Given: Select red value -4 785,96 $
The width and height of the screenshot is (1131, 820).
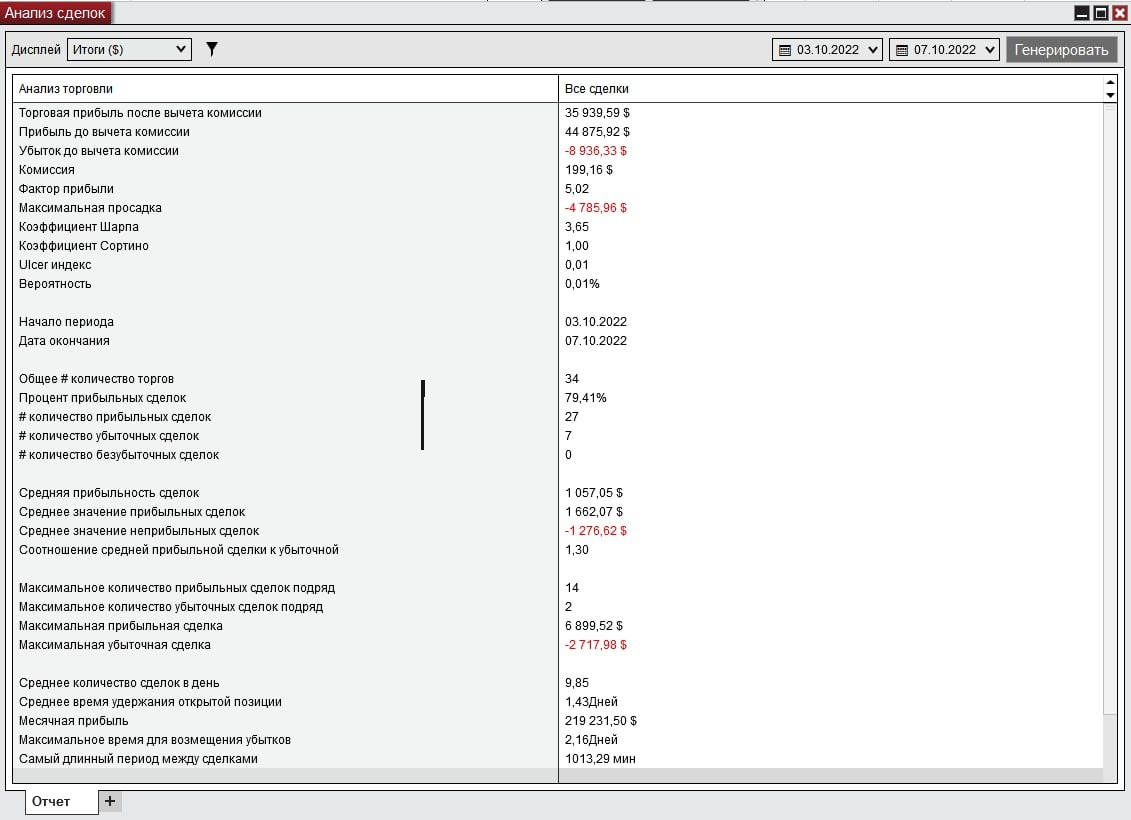Looking at the screenshot, I should click(596, 208).
